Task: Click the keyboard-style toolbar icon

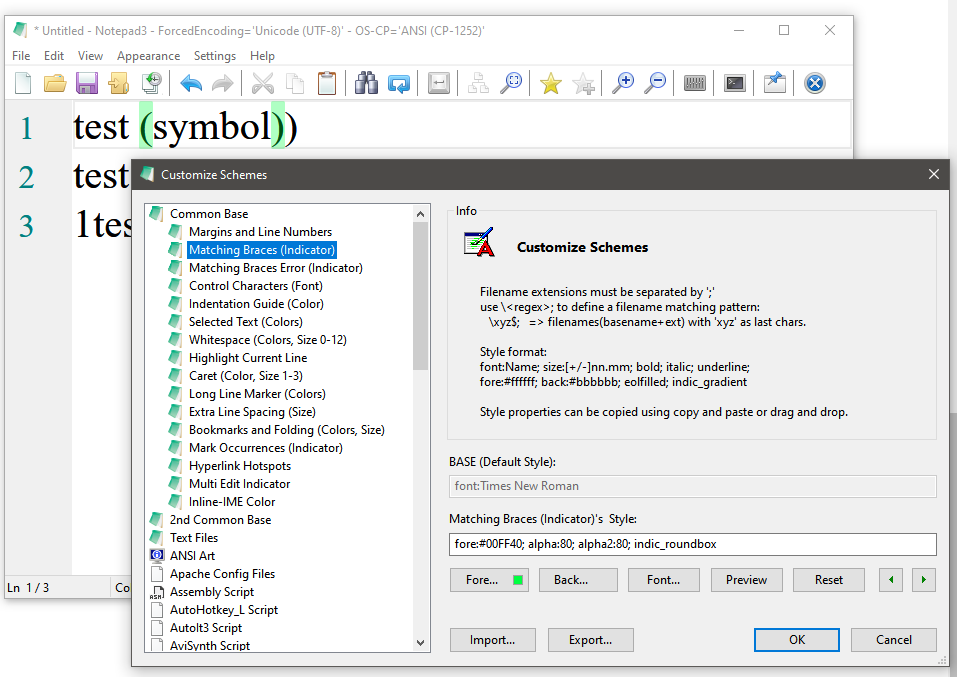Action: (x=695, y=84)
